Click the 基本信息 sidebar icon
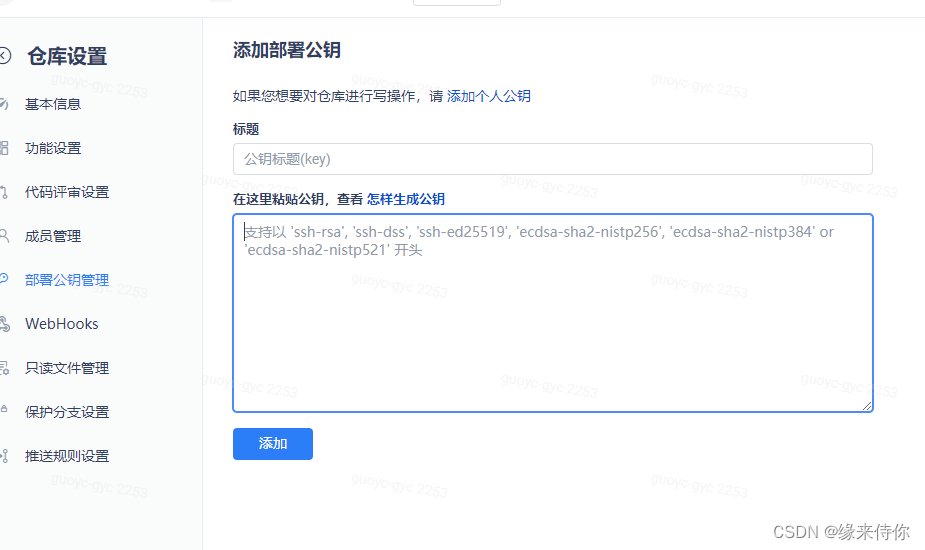The width and height of the screenshot is (925, 550). pyautogui.click(x=4, y=104)
